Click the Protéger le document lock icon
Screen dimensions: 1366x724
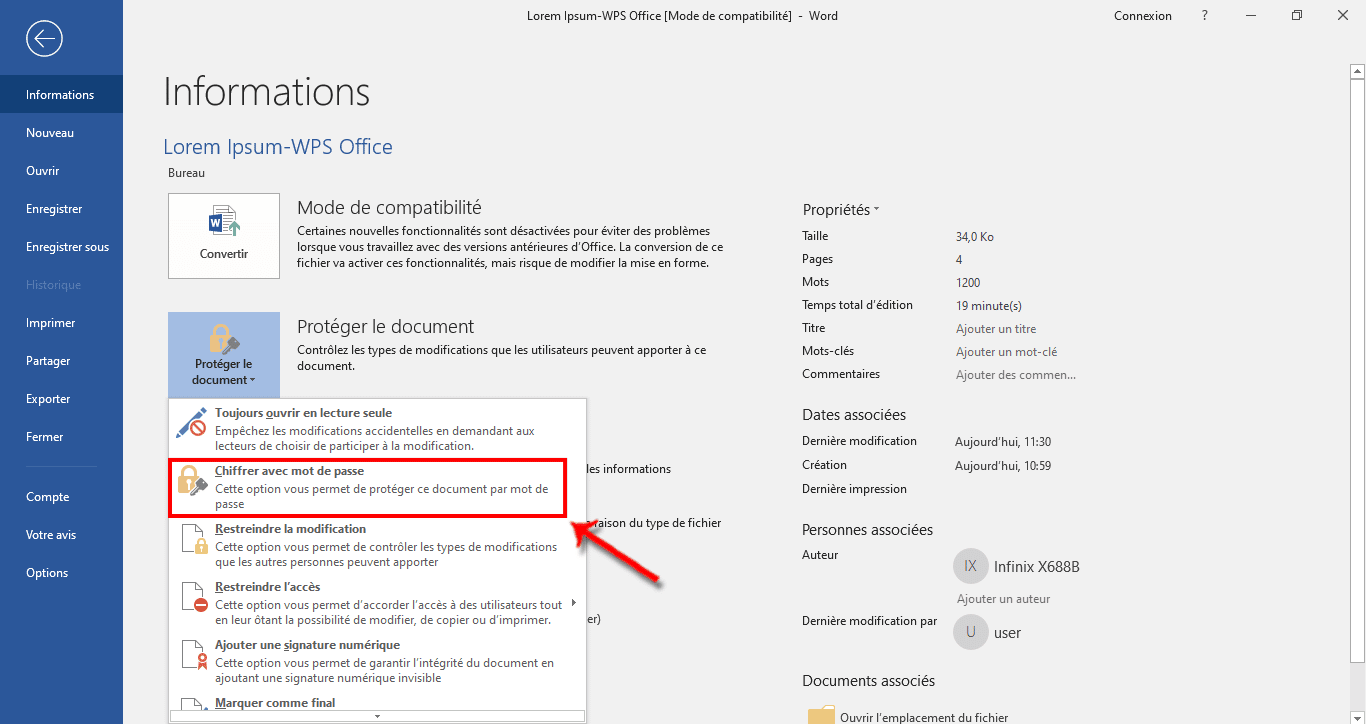(224, 338)
